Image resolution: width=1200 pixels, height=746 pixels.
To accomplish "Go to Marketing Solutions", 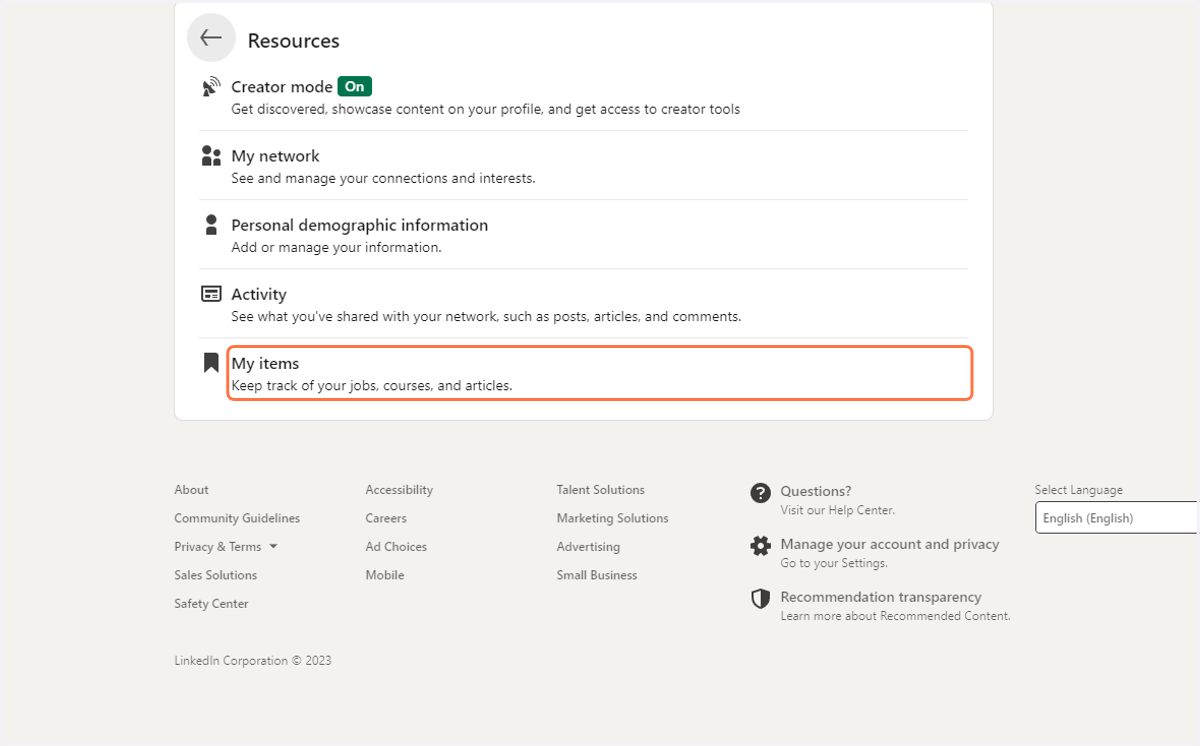I will point(613,518).
